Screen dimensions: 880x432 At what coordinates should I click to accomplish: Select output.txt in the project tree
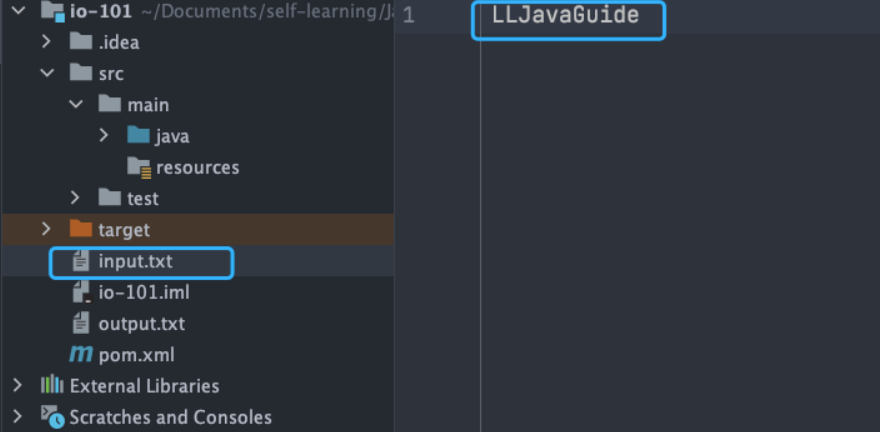coord(141,324)
